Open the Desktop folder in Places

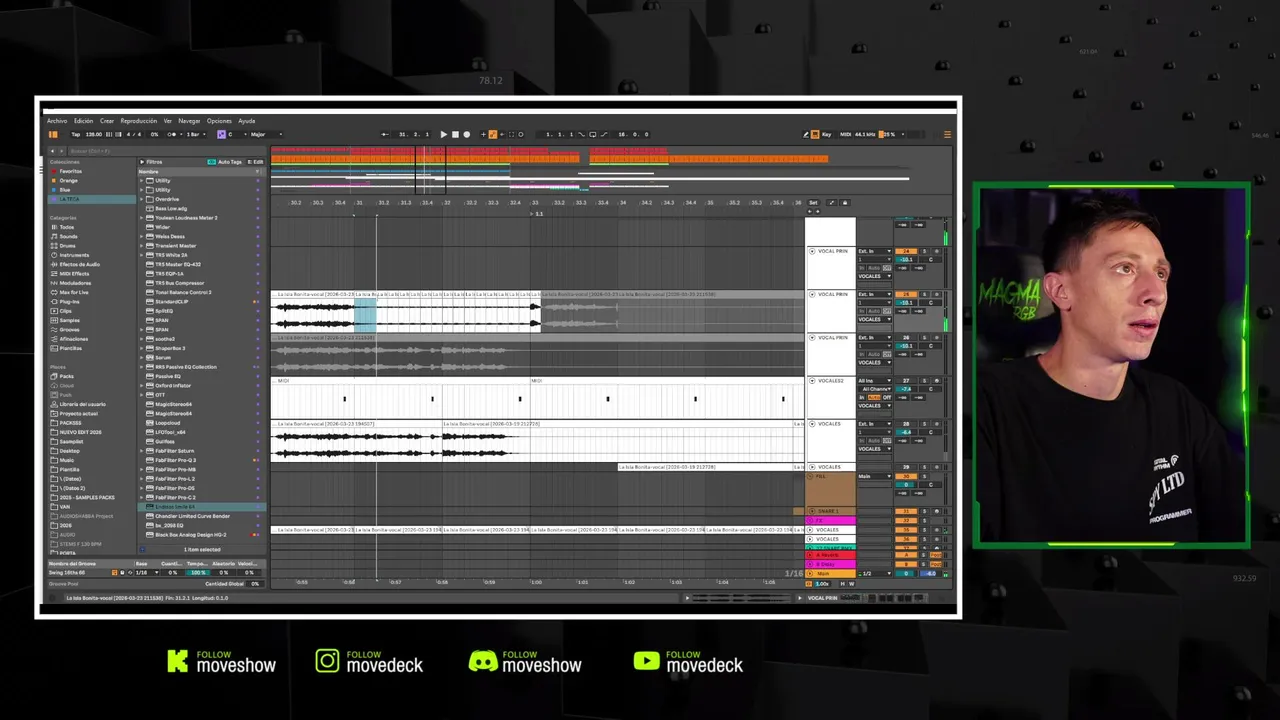click(71, 451)
